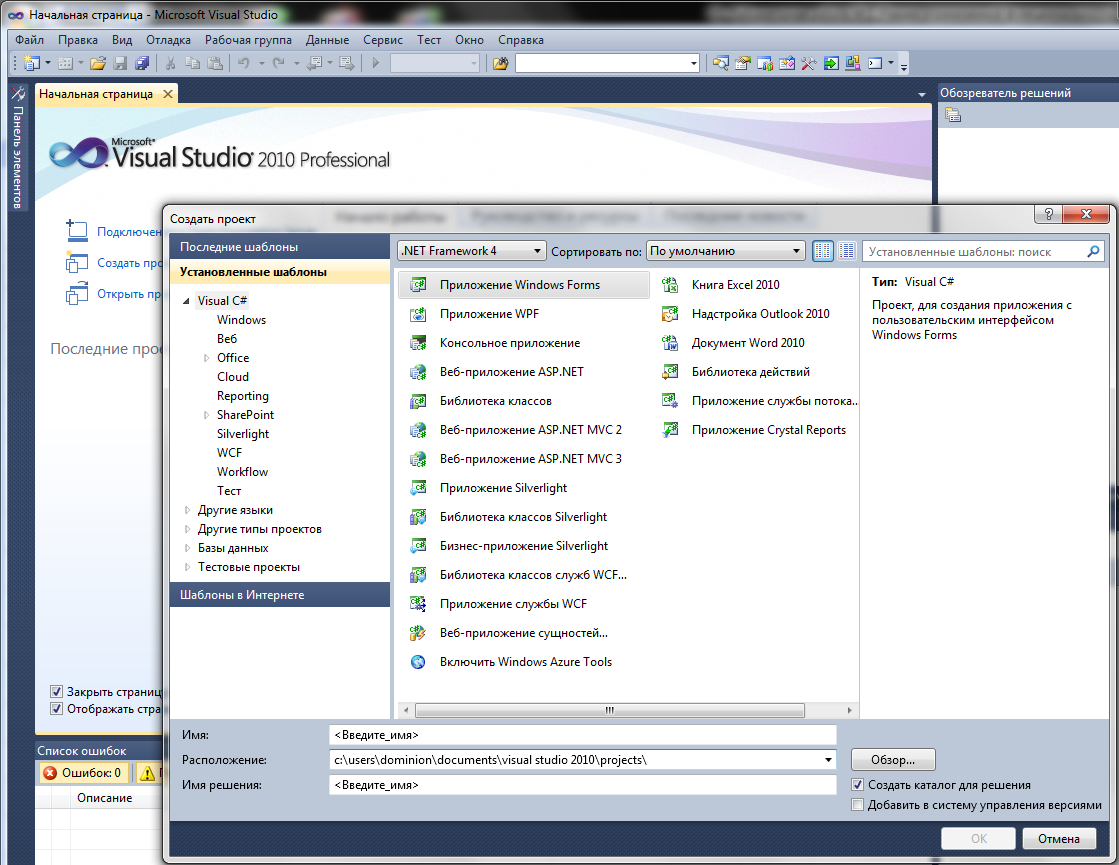Click the Find in Files toolbar icon
The width and height of the screenshot is (1119, 865).
coord(500,64)
